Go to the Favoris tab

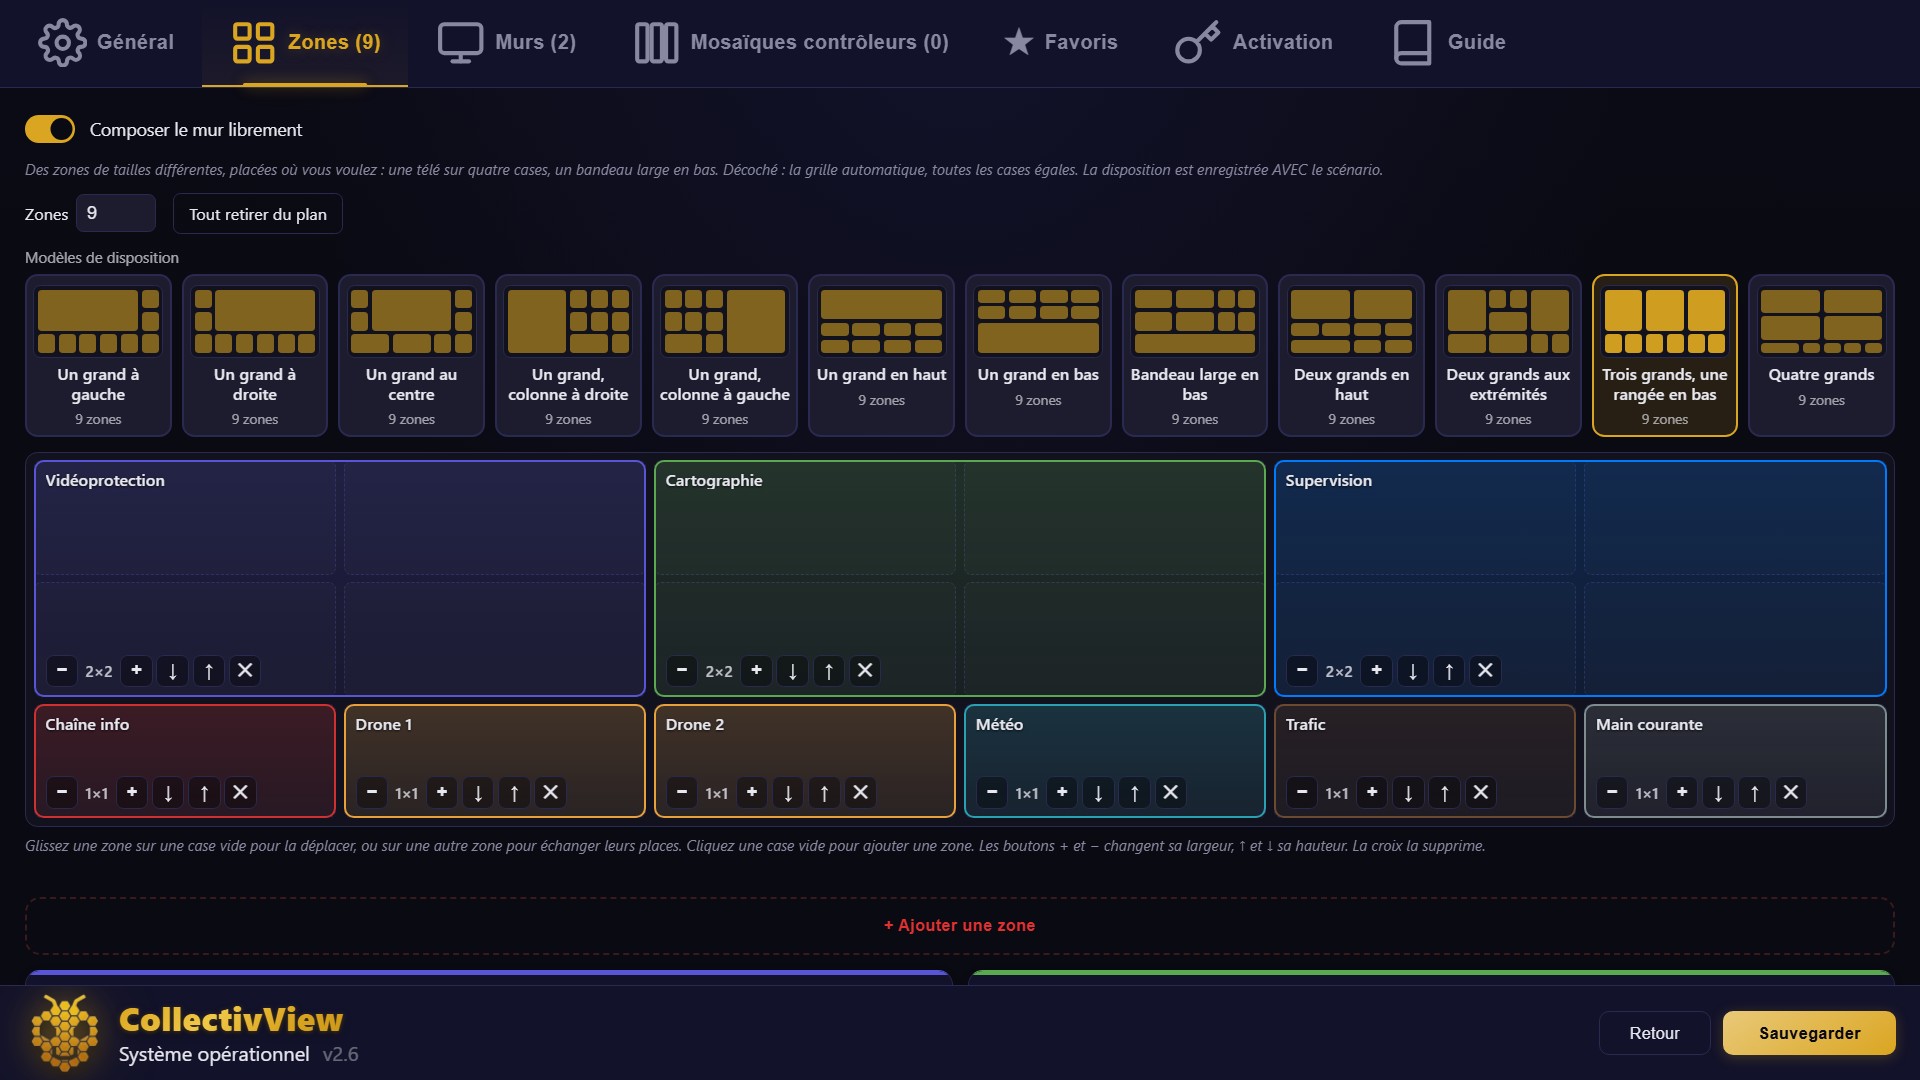click(1061, 42)
